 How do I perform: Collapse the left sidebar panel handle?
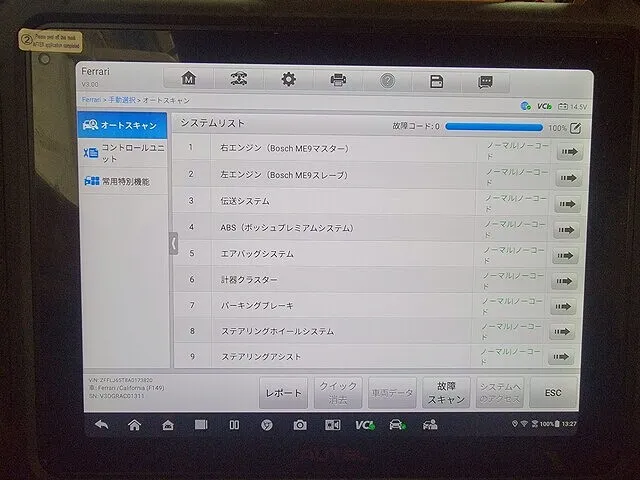tap(173, 243)
